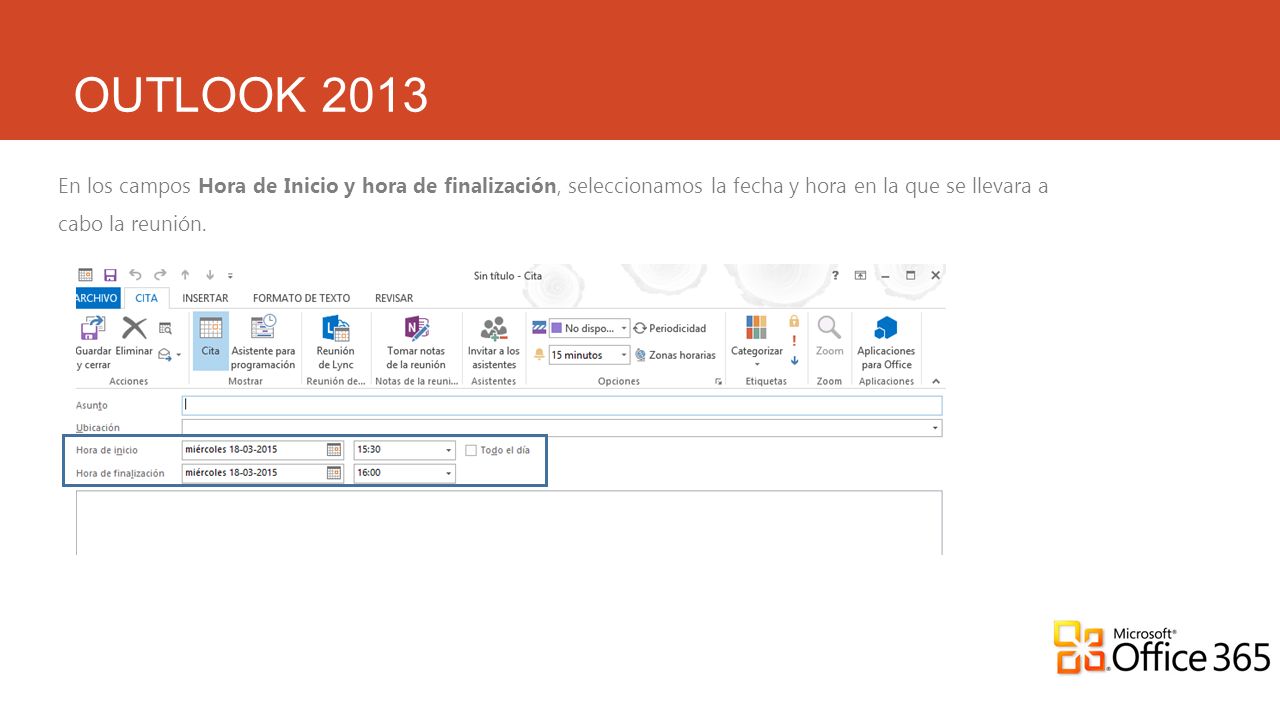Image resolution: width=1280 pixels, height=720 pixels.
Task: Switch to FORMATO DE TEXTO tab
Action: coord(301,298)
